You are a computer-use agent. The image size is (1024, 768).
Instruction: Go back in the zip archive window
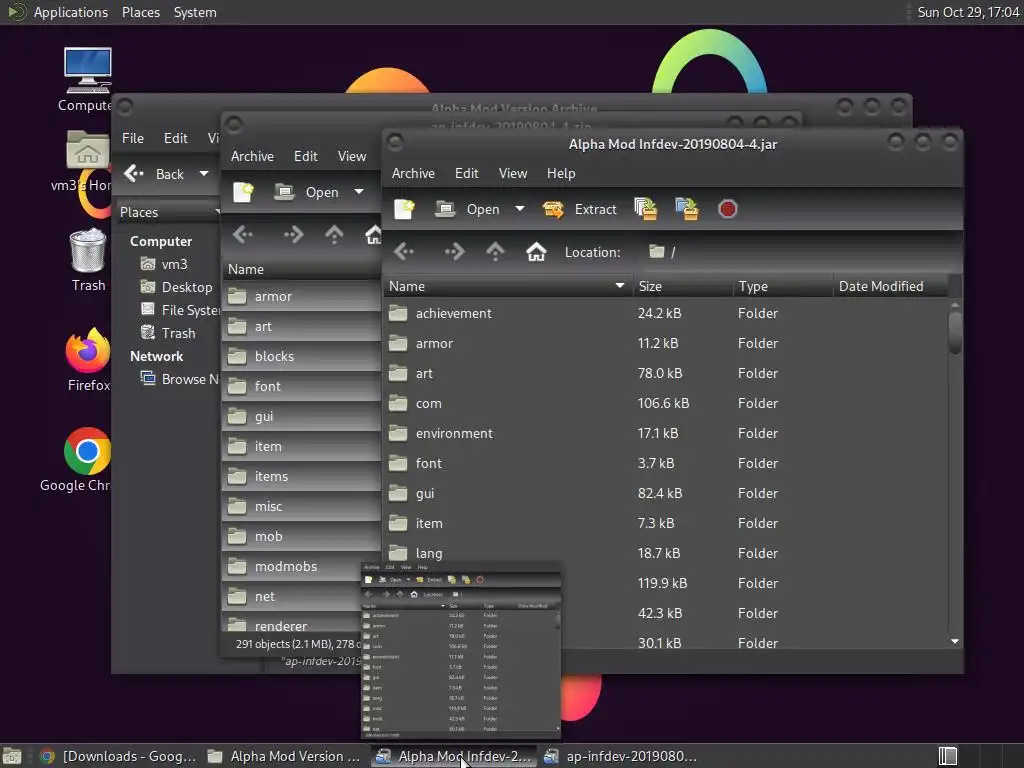243,234
